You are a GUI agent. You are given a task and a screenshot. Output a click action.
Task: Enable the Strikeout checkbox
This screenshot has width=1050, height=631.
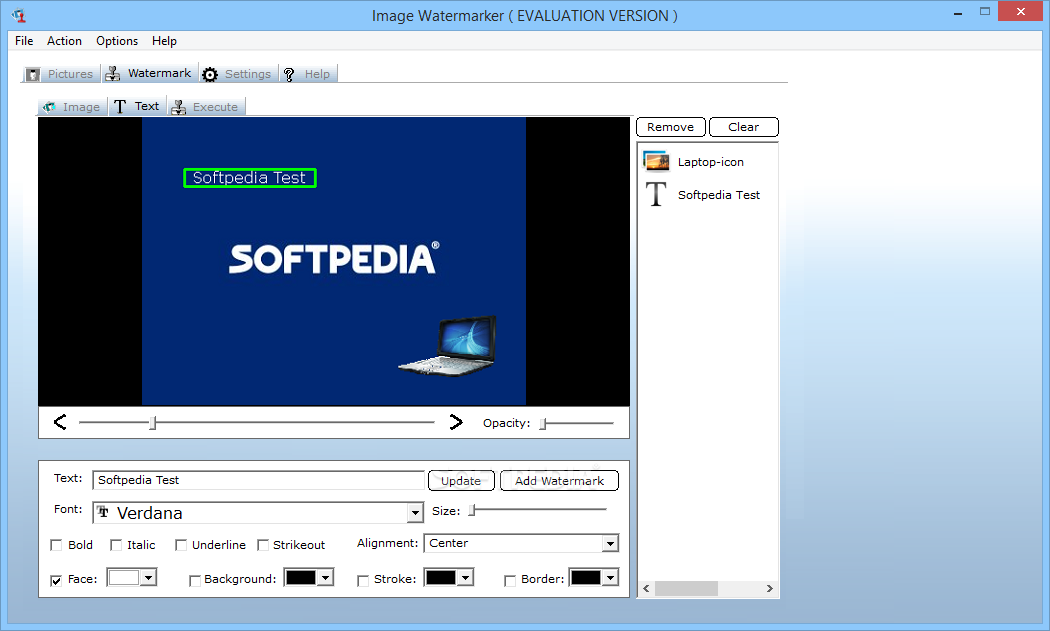pos(262,545)
